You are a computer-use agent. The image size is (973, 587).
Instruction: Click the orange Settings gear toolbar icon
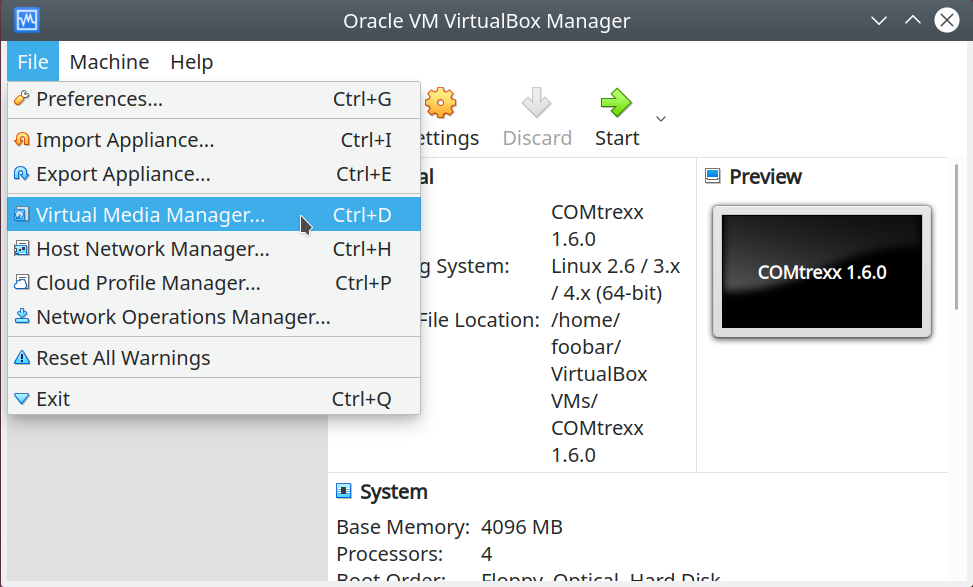(441, 103)
